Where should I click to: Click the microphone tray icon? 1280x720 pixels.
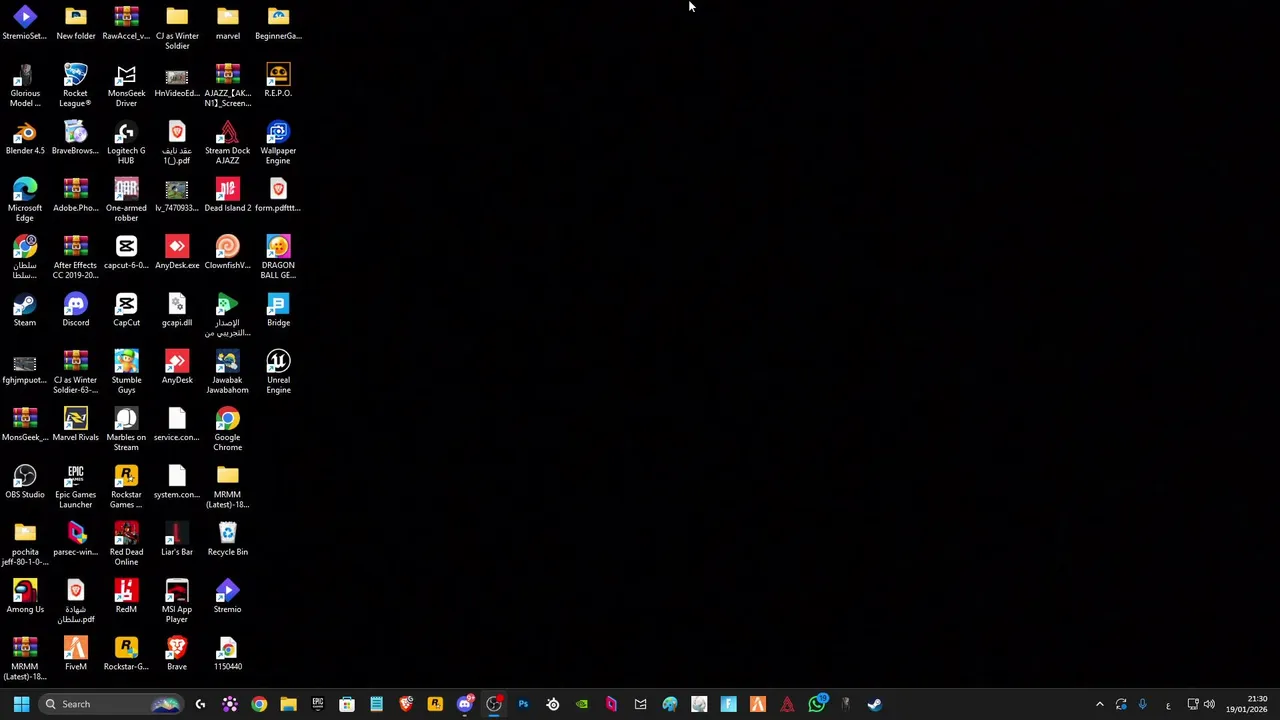tap(1142, 704)
